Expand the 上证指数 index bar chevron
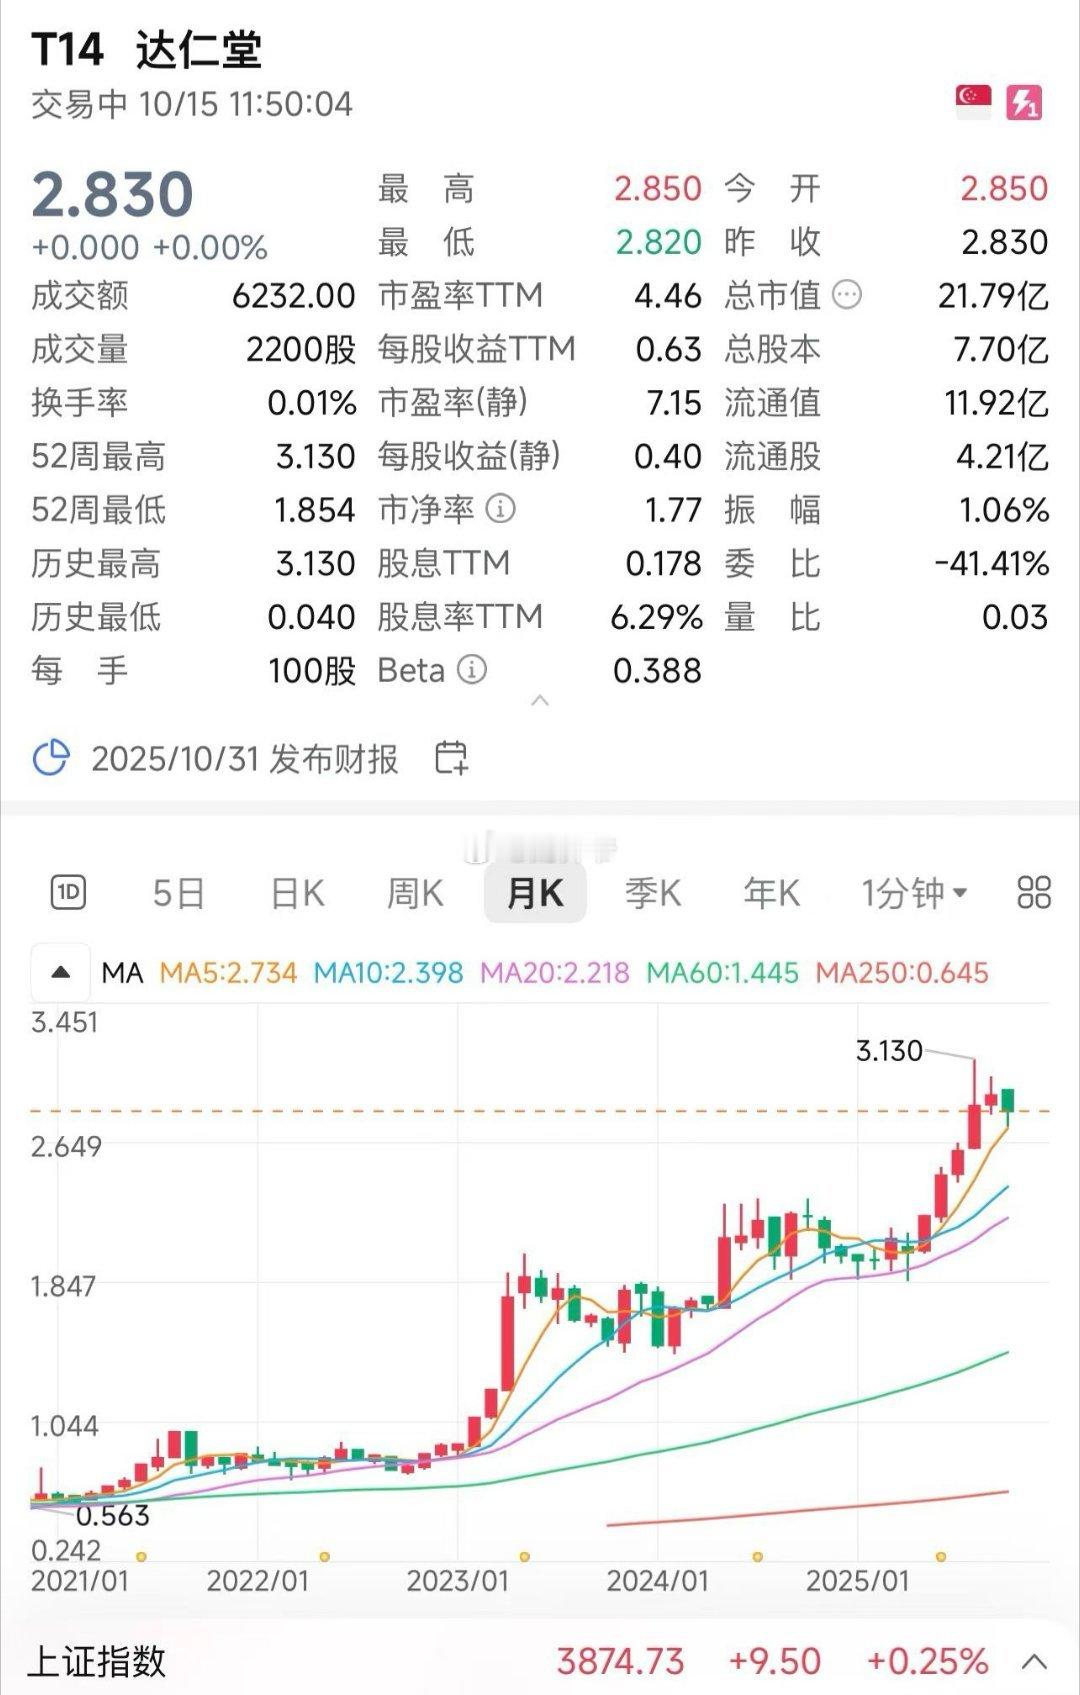This screenshot has width=1080, height=1695. (1034, 1662)
